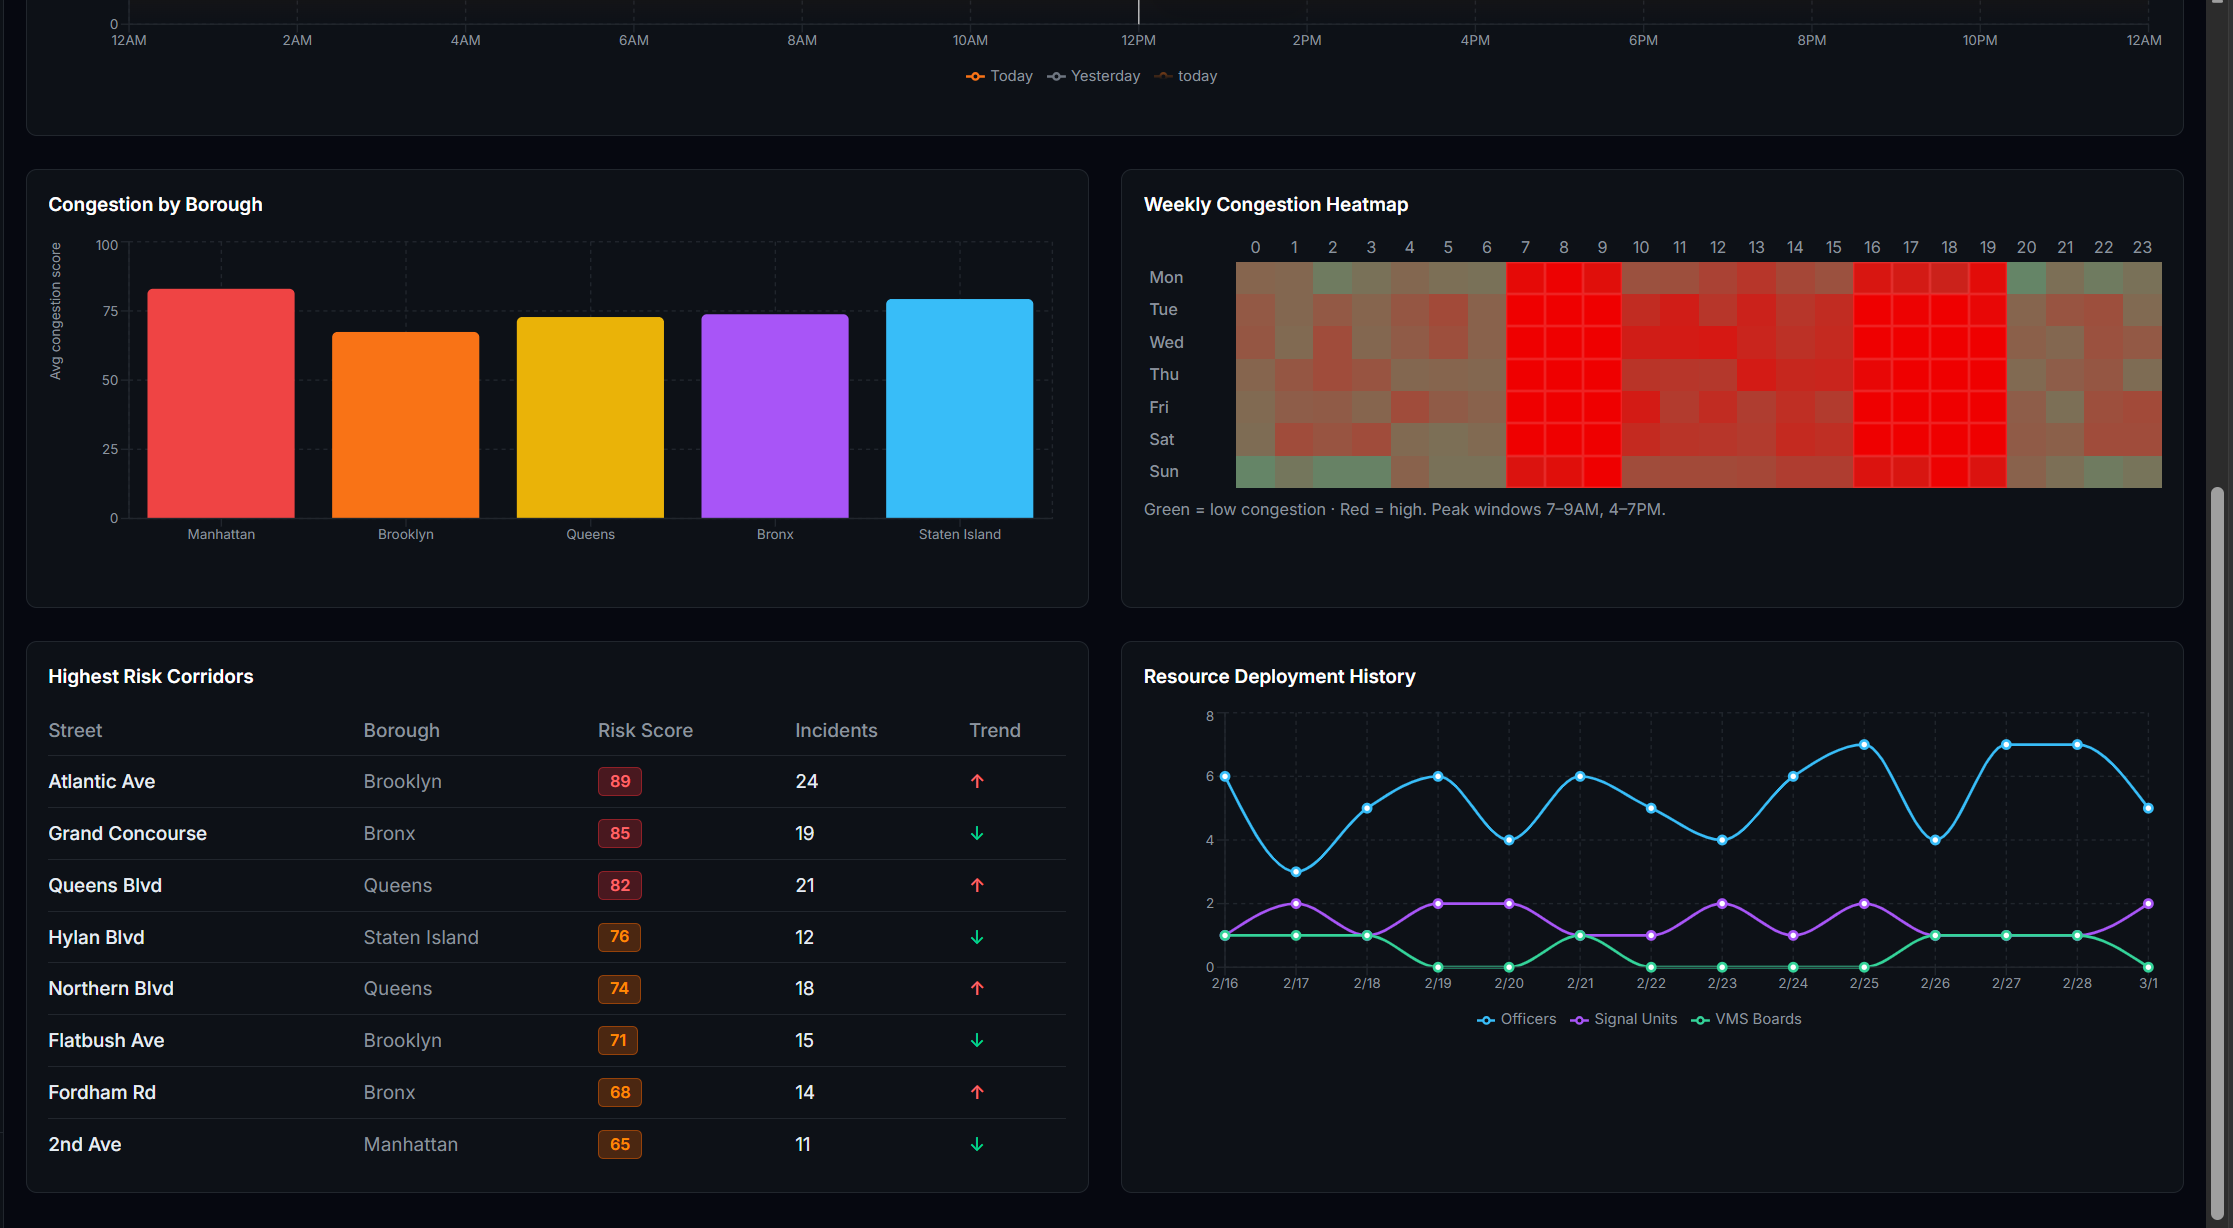The height and width of the screenshot is (1228, 2233).
Task: Click the Fordham Rd up-trend arrow
Action: coord(977,1092)
